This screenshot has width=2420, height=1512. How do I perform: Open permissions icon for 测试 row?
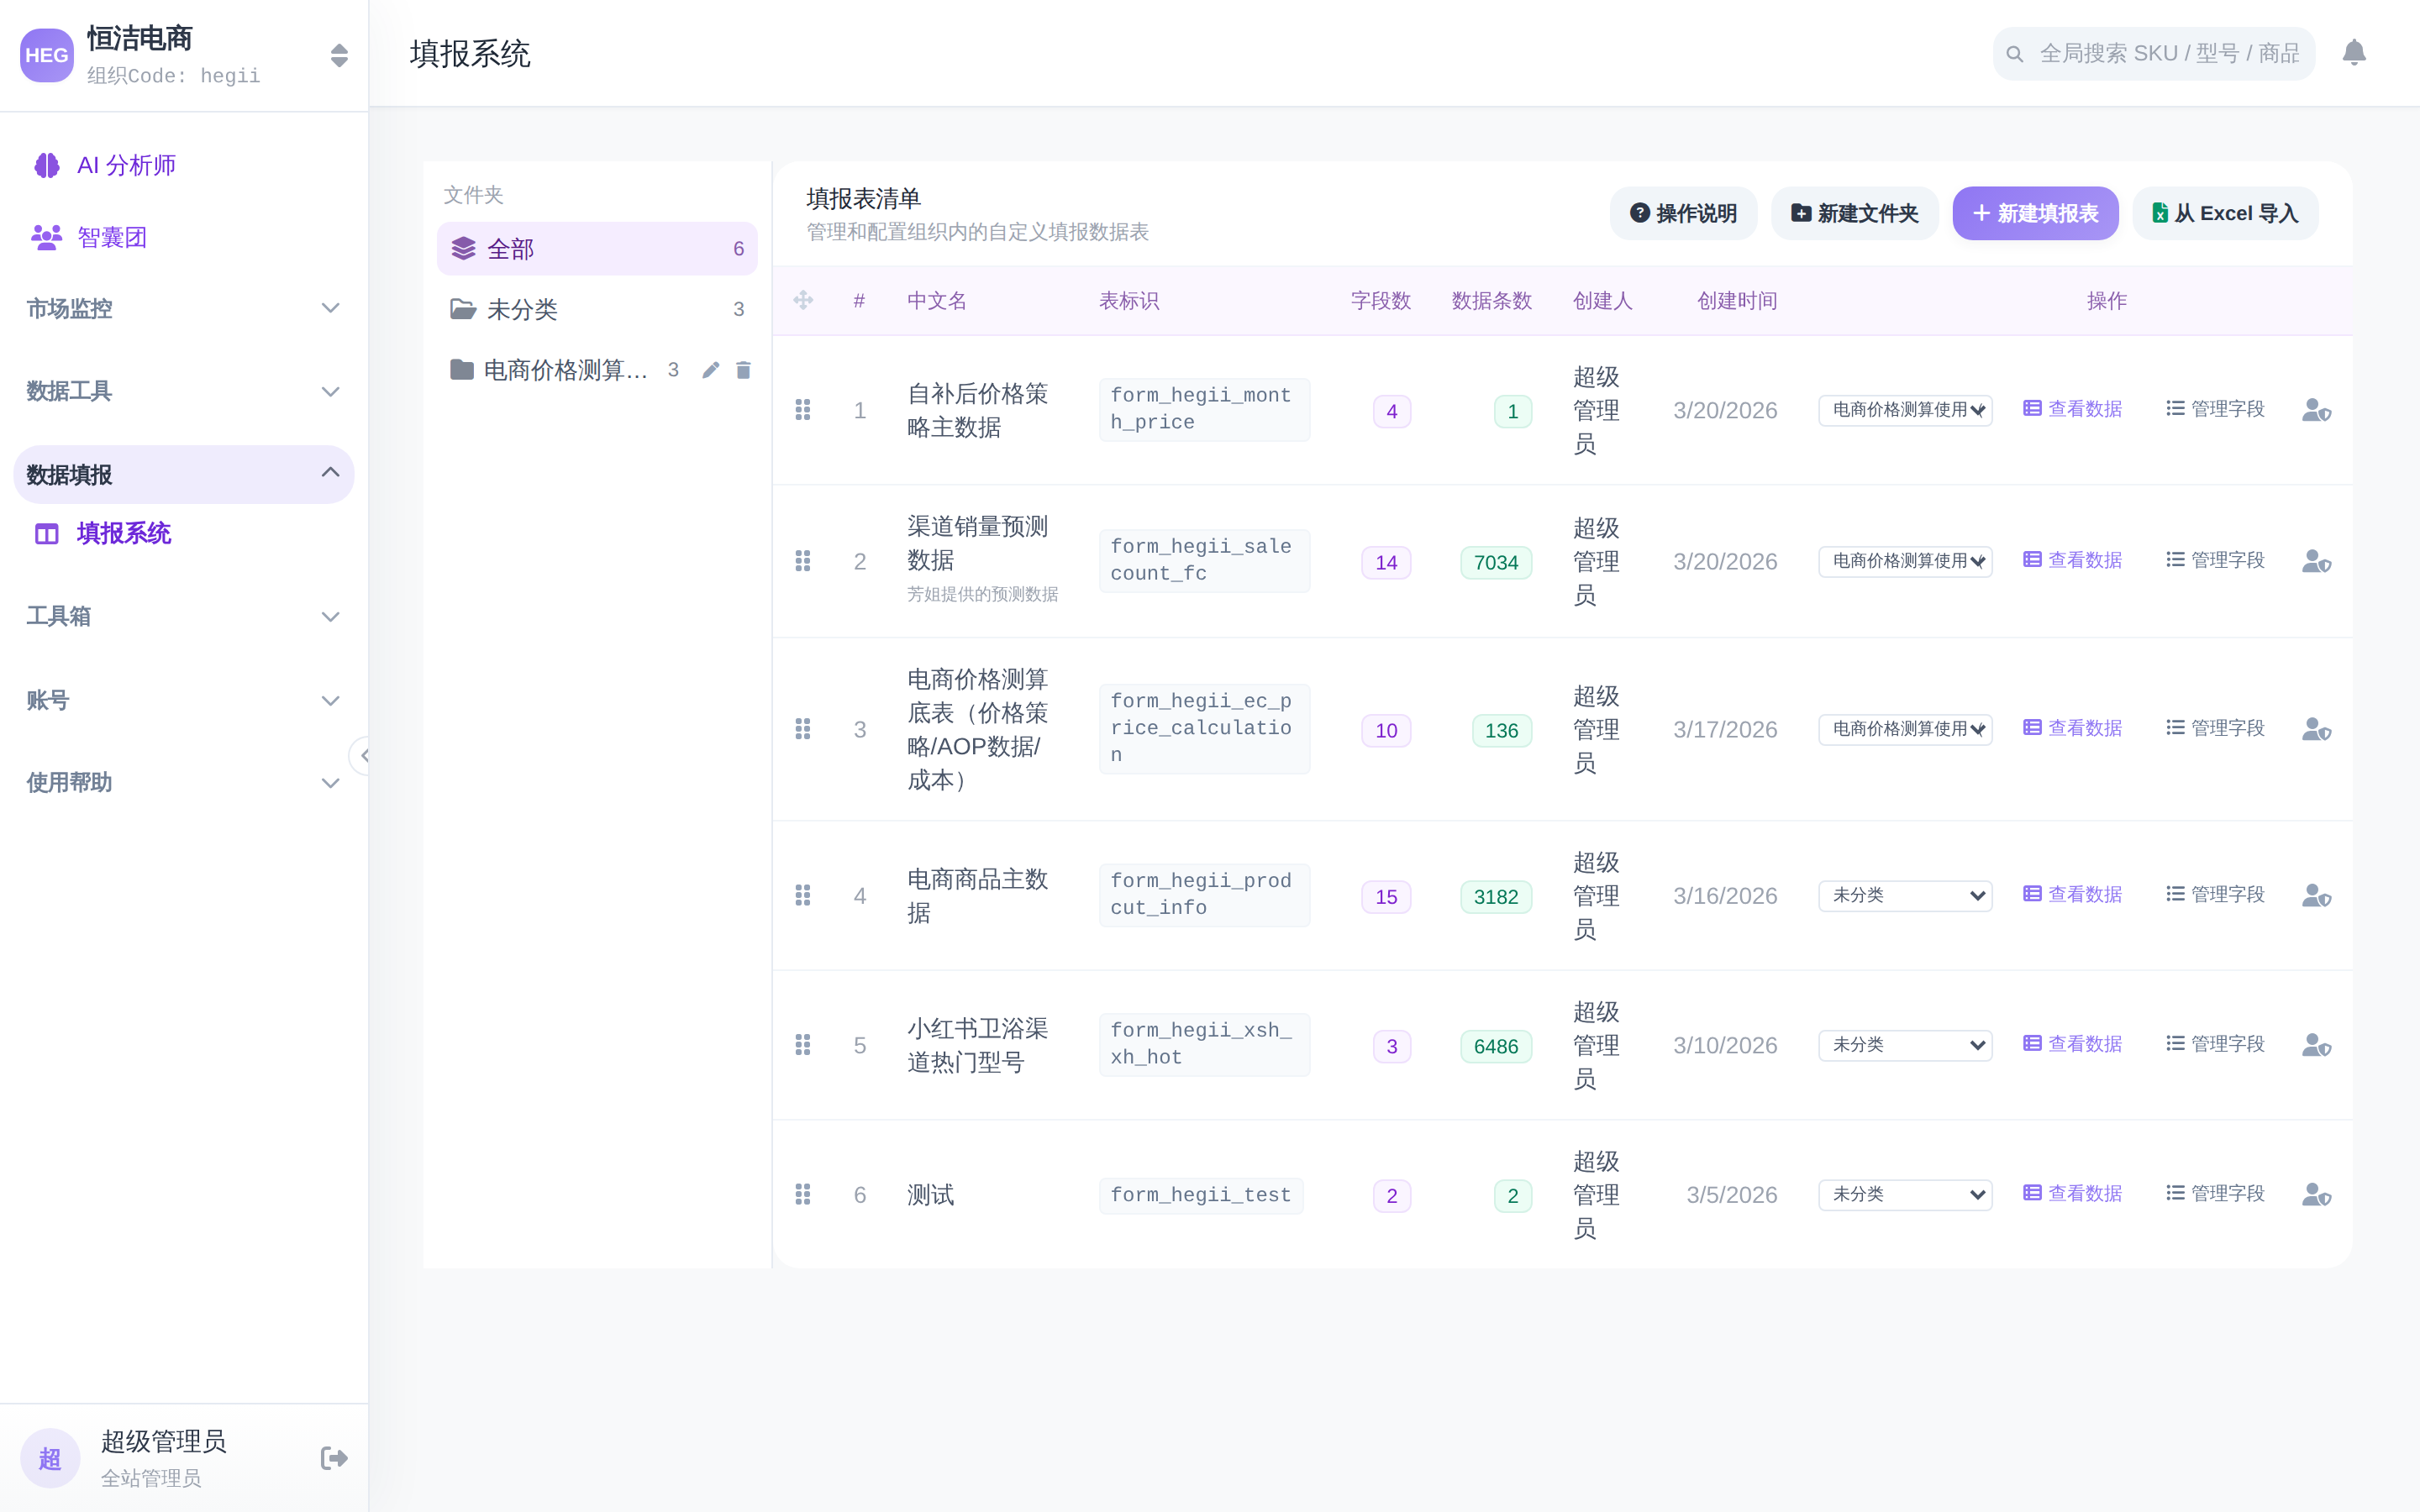tap(2316, 1194)
